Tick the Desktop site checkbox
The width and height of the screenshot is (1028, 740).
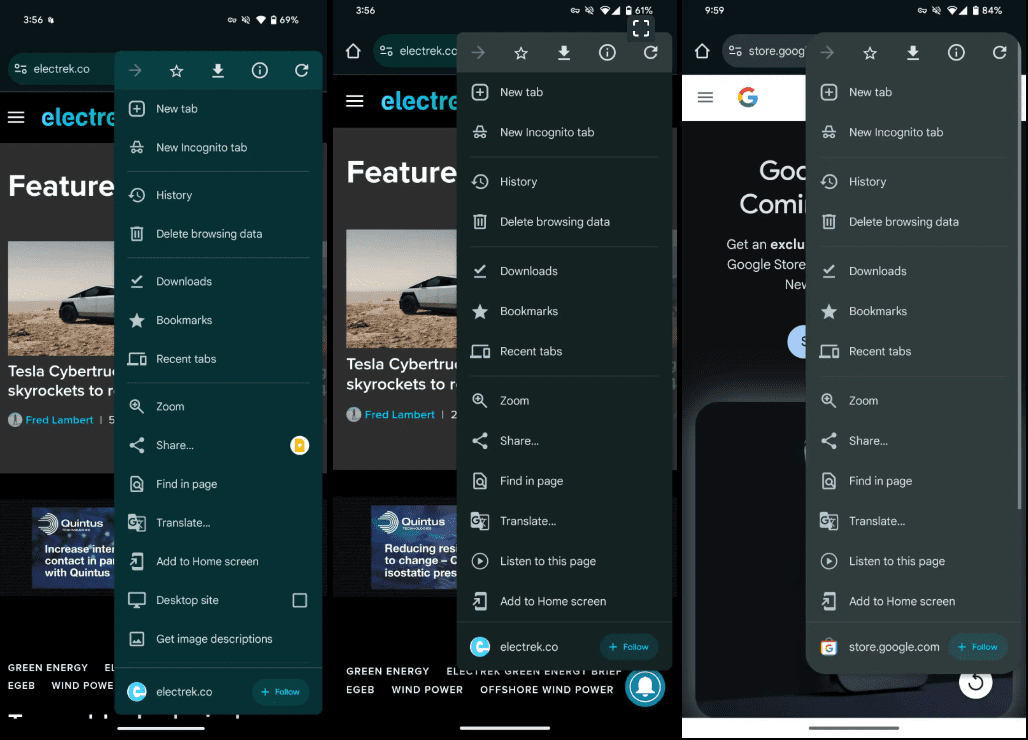coord(299,600)
